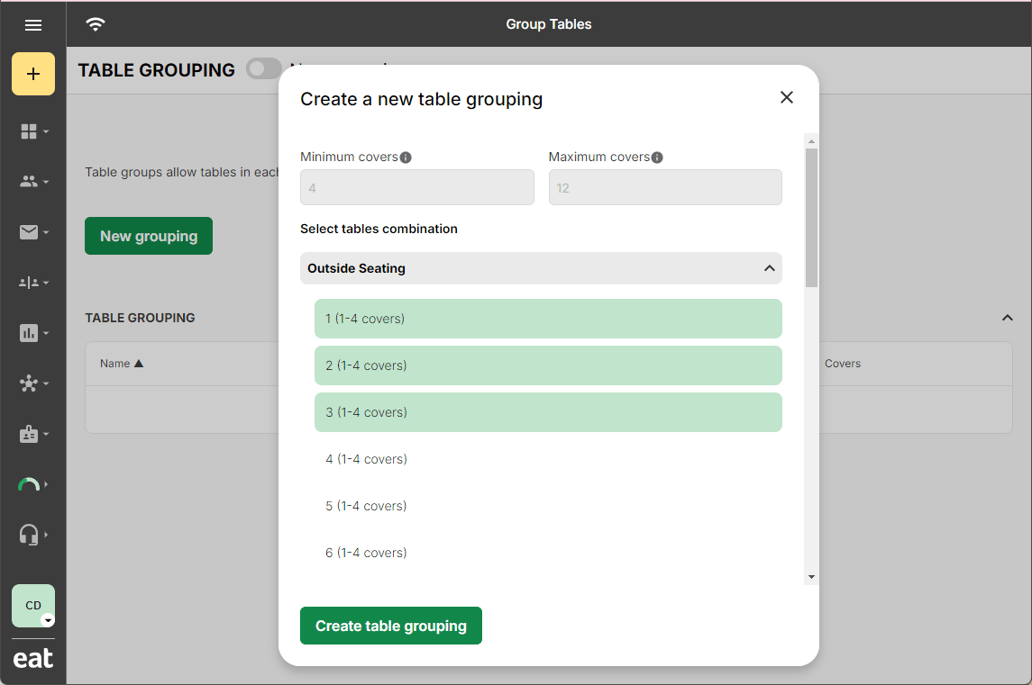Click the New grouping button

[x=148, y=236]
